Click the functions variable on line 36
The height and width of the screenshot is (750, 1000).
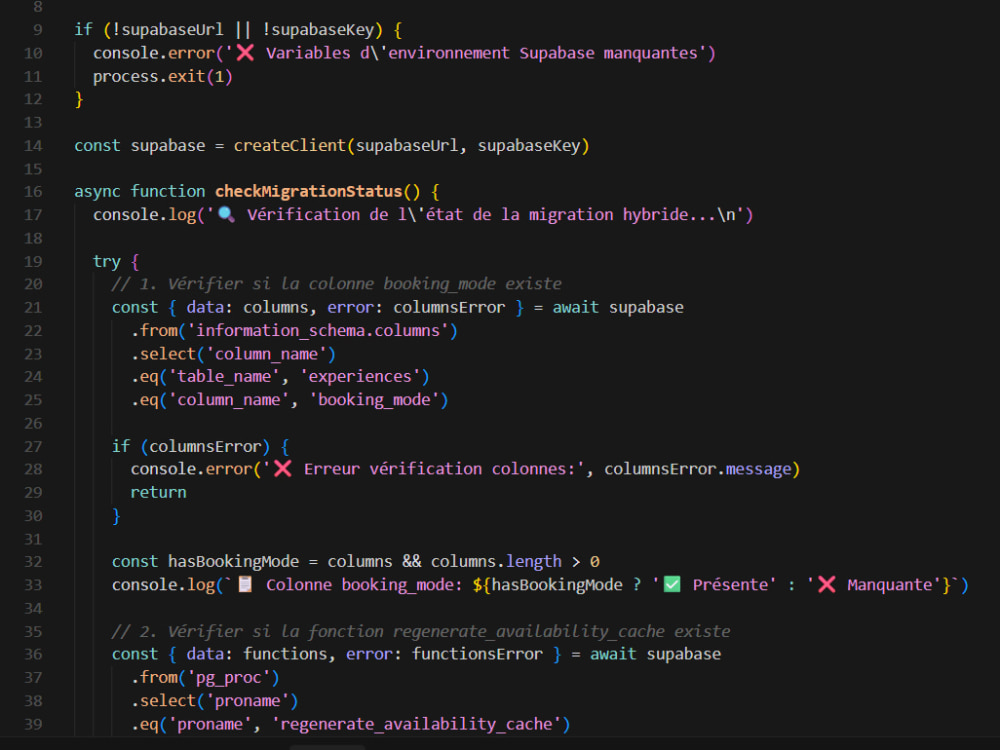coord(285,654)
